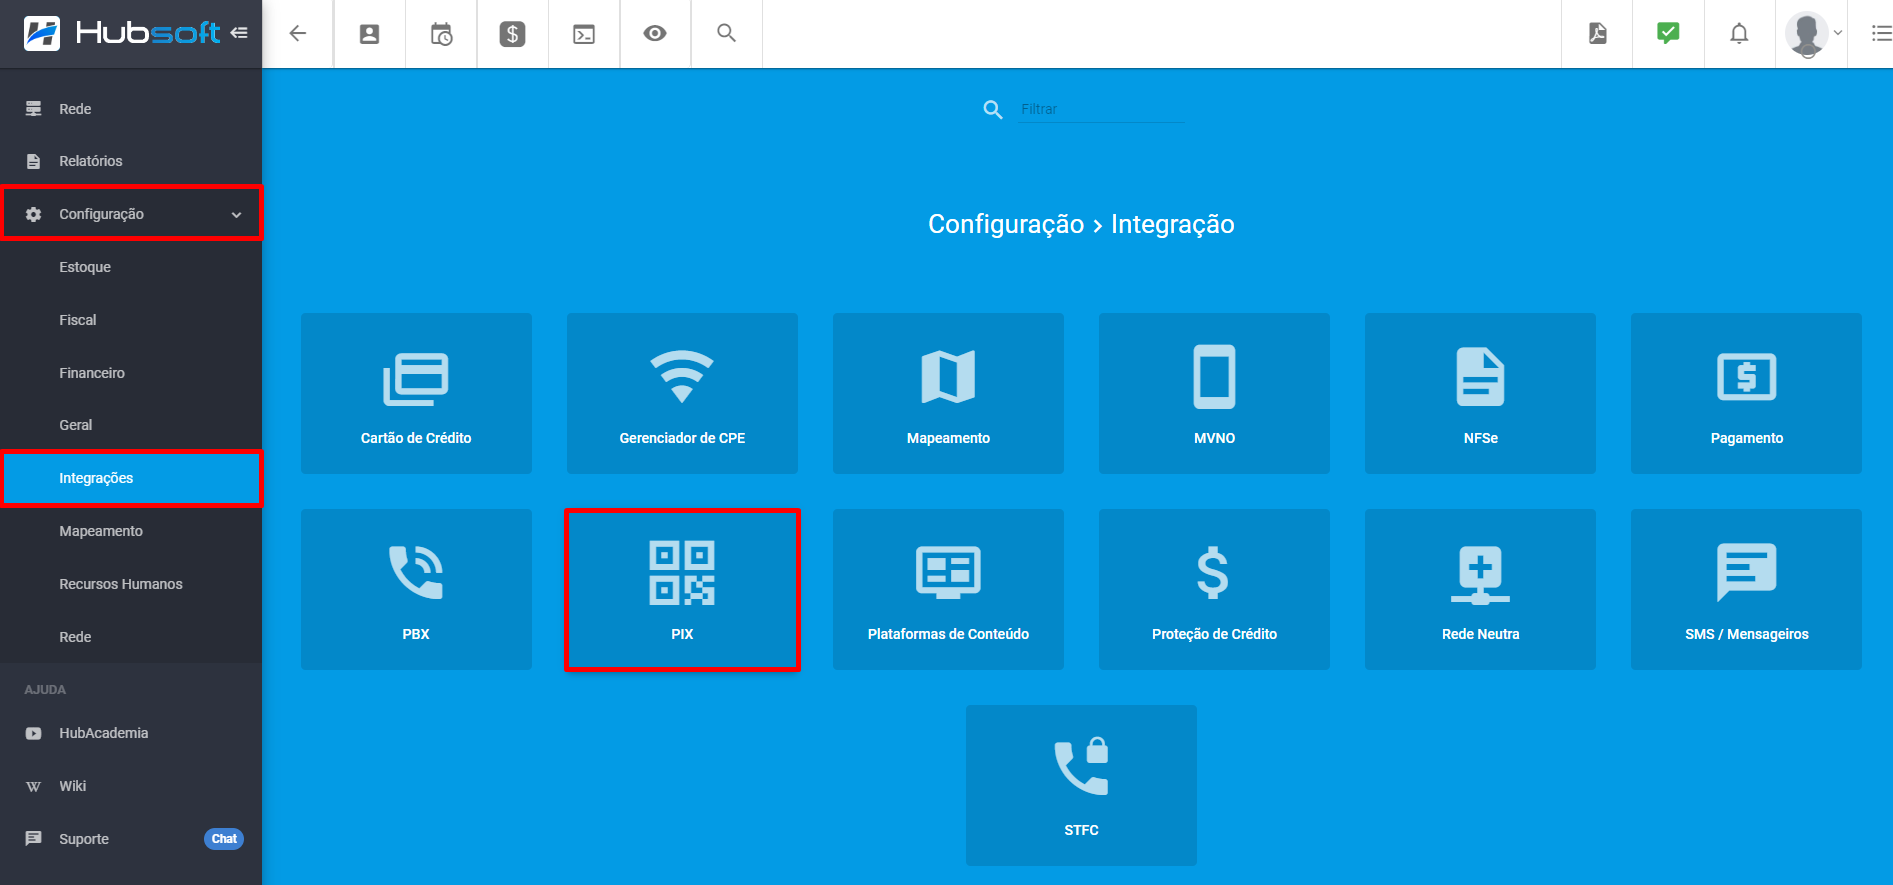
Task: Open the PIX integration tile
Action: [682, 589]
